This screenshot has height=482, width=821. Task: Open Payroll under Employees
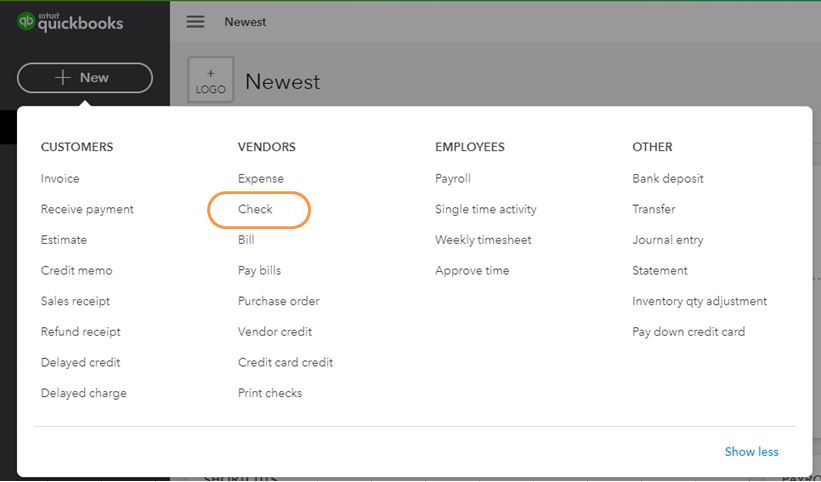click(453, 179)
